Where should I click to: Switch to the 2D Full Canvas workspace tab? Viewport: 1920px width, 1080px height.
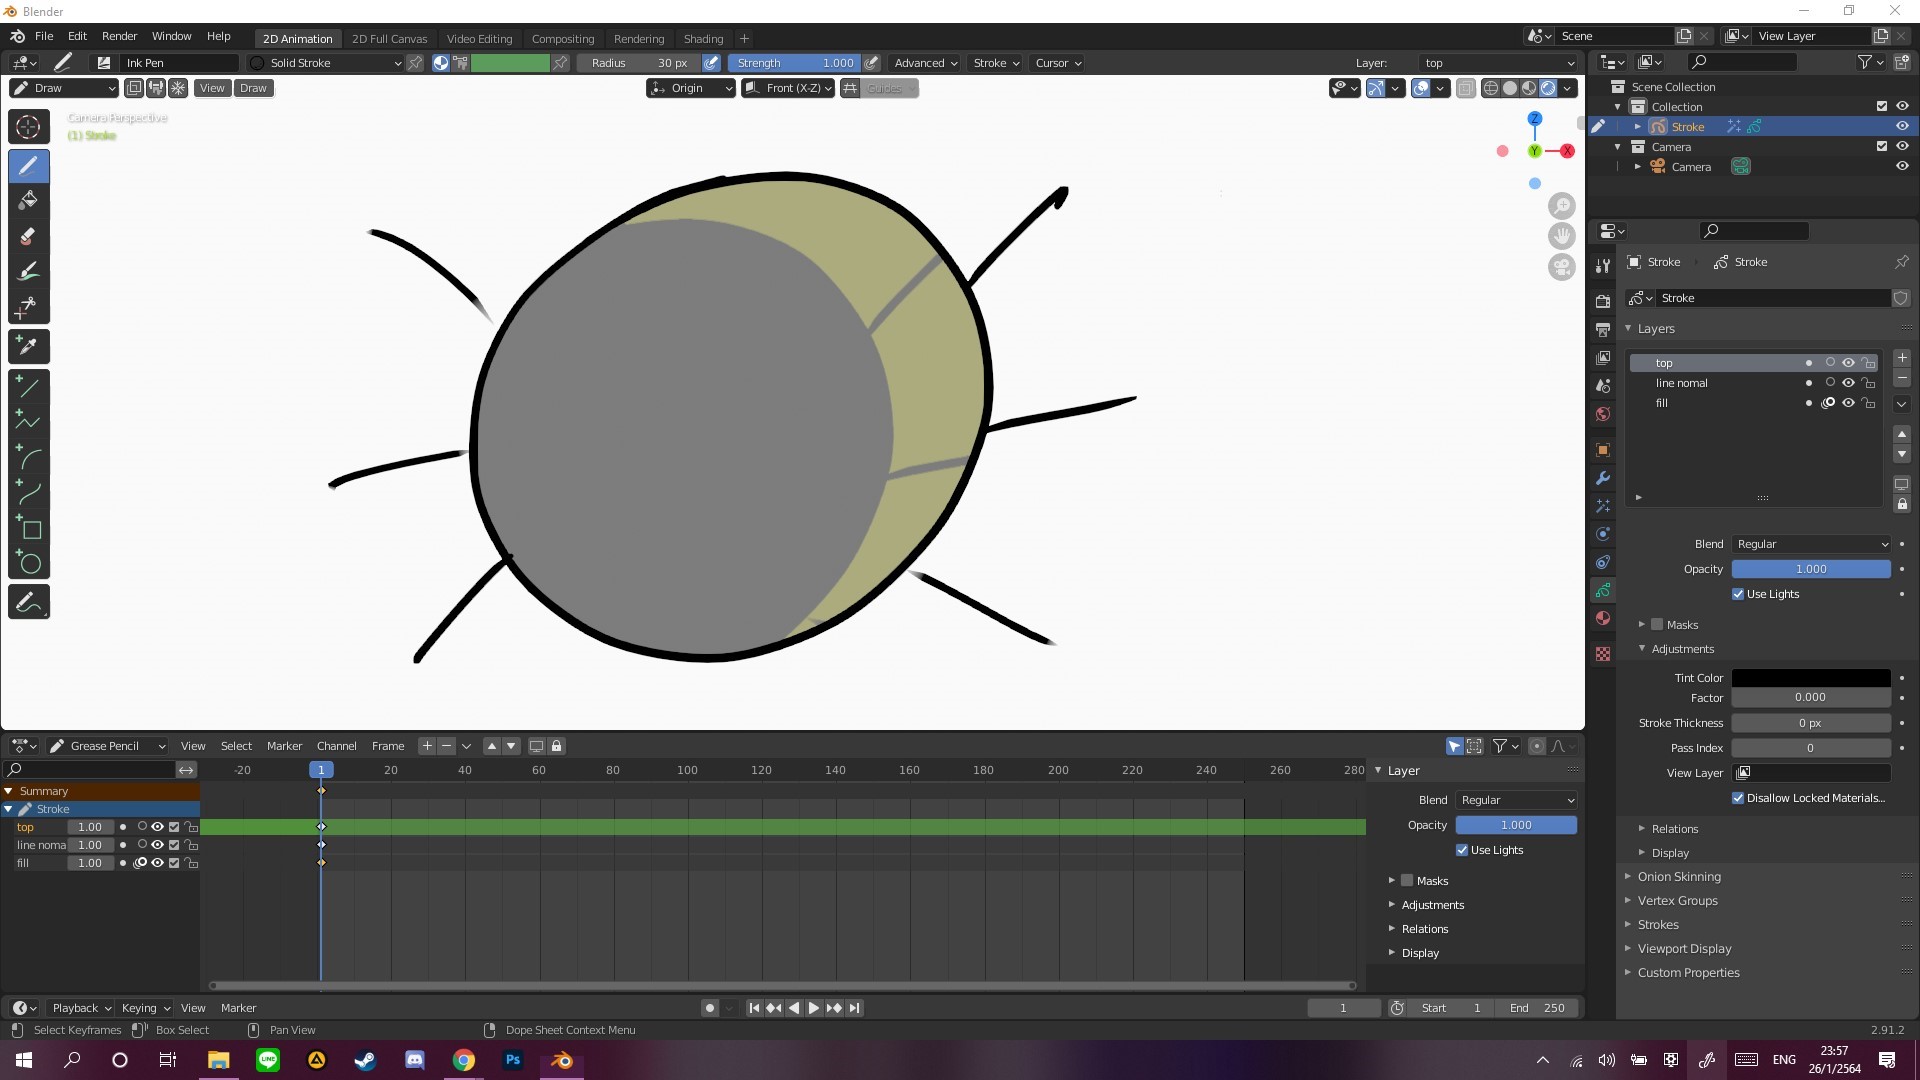(x=389, y=39)
